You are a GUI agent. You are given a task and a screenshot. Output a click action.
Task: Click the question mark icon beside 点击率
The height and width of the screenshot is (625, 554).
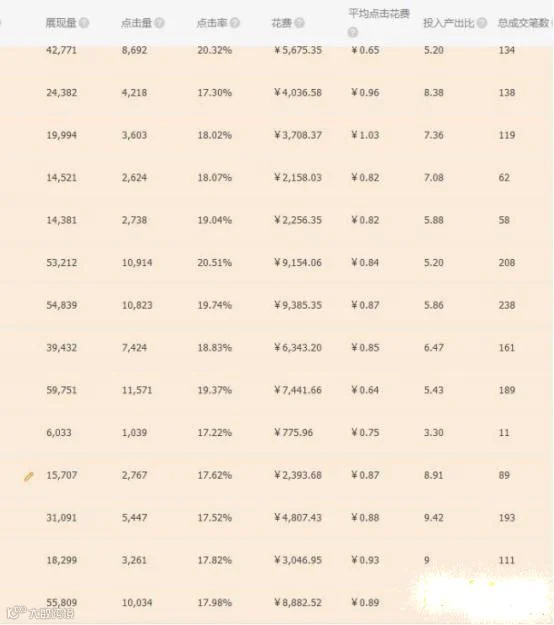pos(235,23)
